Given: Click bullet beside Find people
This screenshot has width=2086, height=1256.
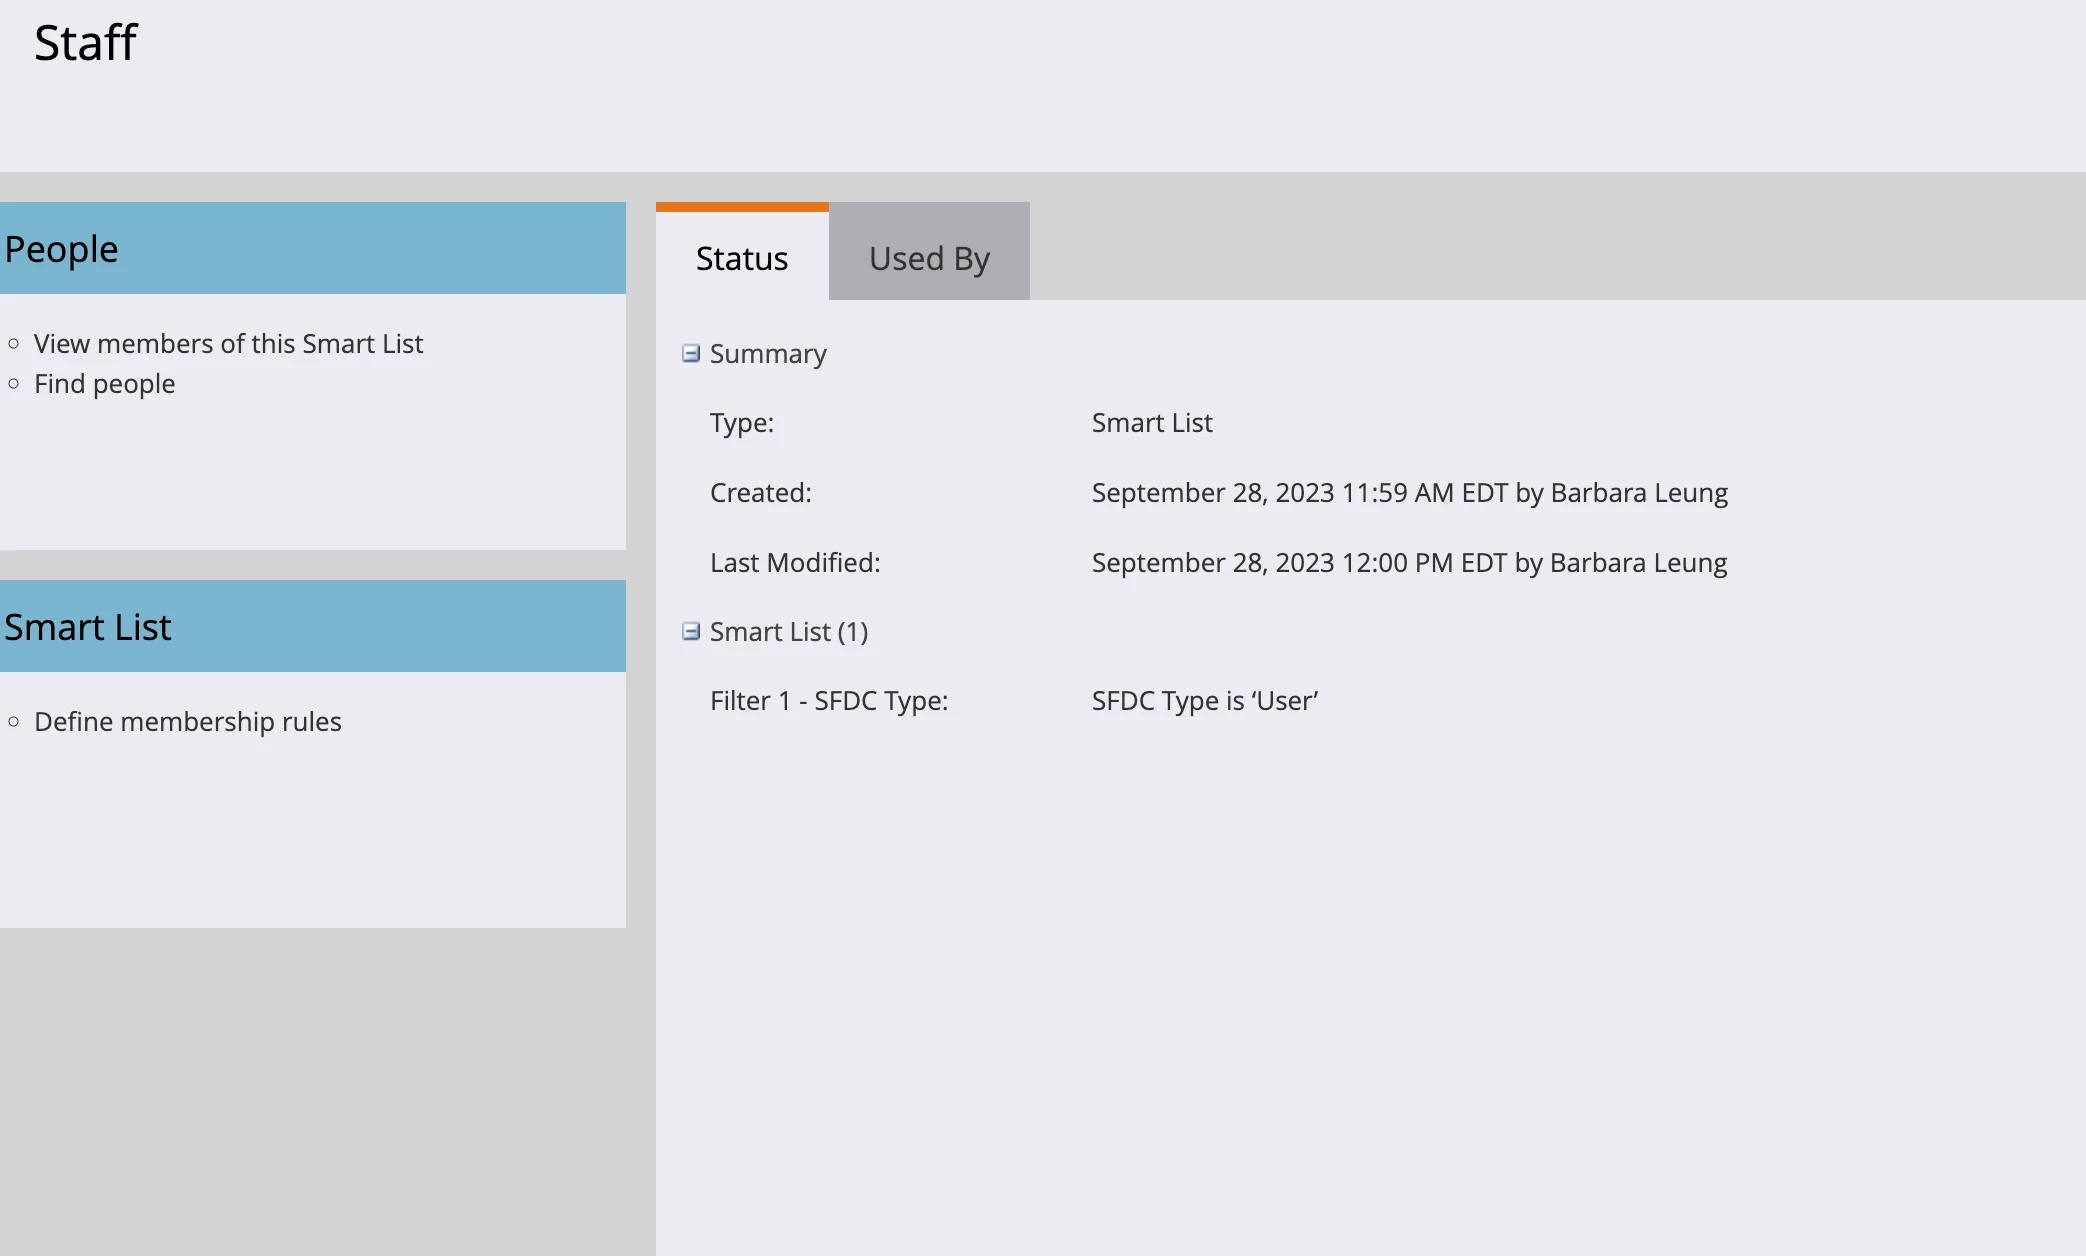Looking at the screenshot, I should (14, 383).
